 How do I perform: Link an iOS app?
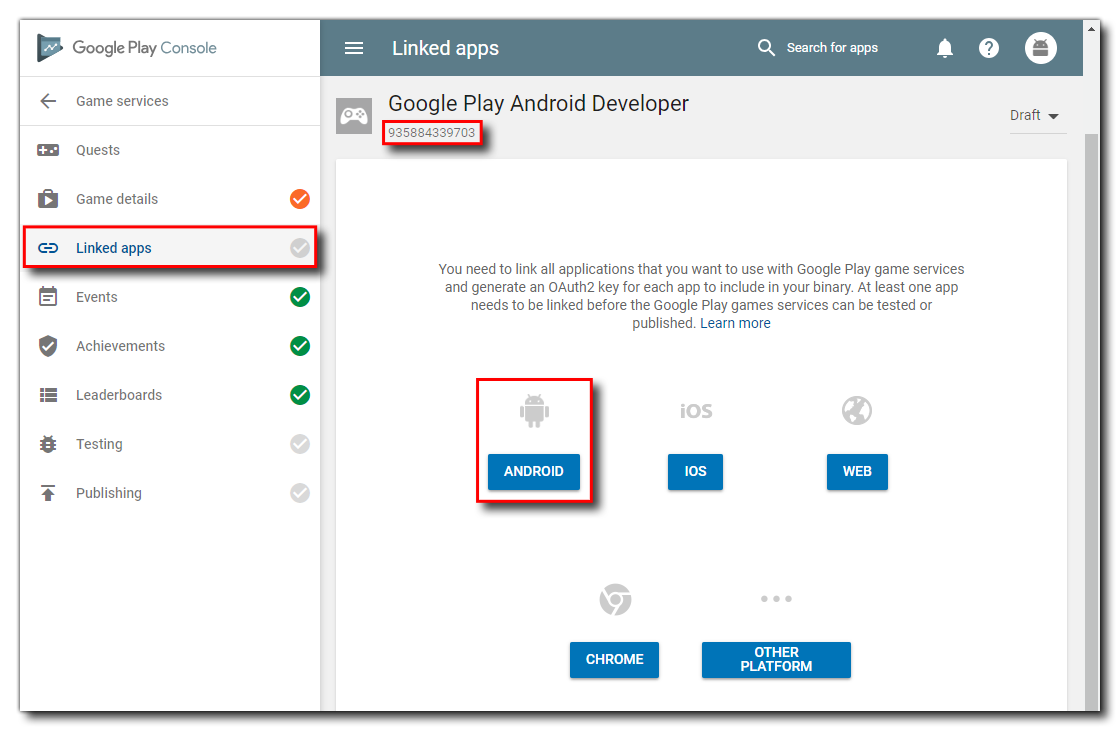(695, 472)
